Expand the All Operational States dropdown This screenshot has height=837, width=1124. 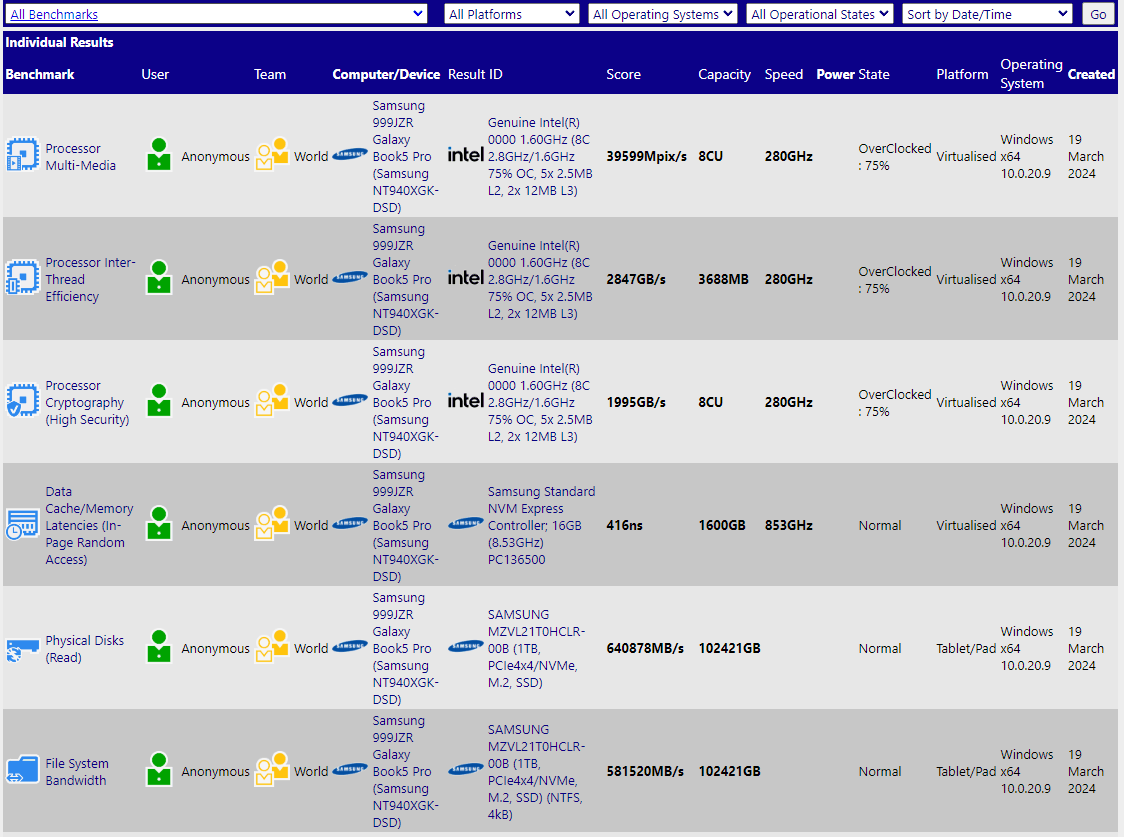[819, 14]
